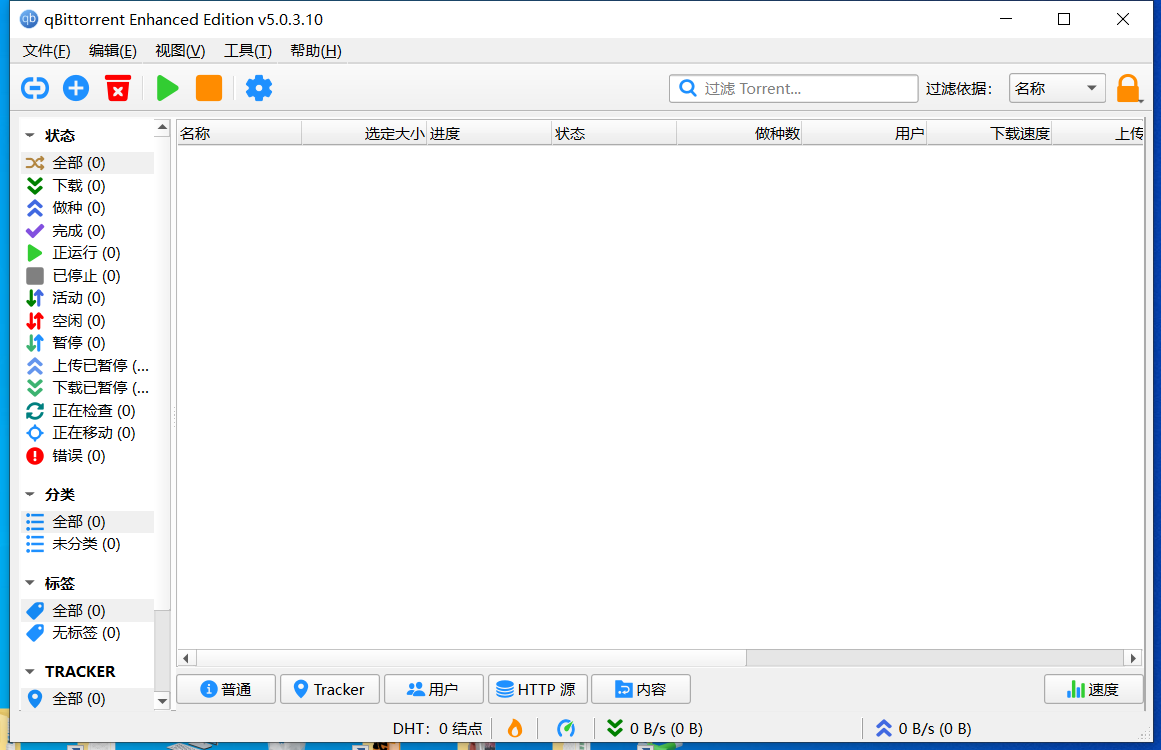This screenshot has width=1161, height=750.
Task: Click the search magnifier in the filter box
Action: pos(688,88)
